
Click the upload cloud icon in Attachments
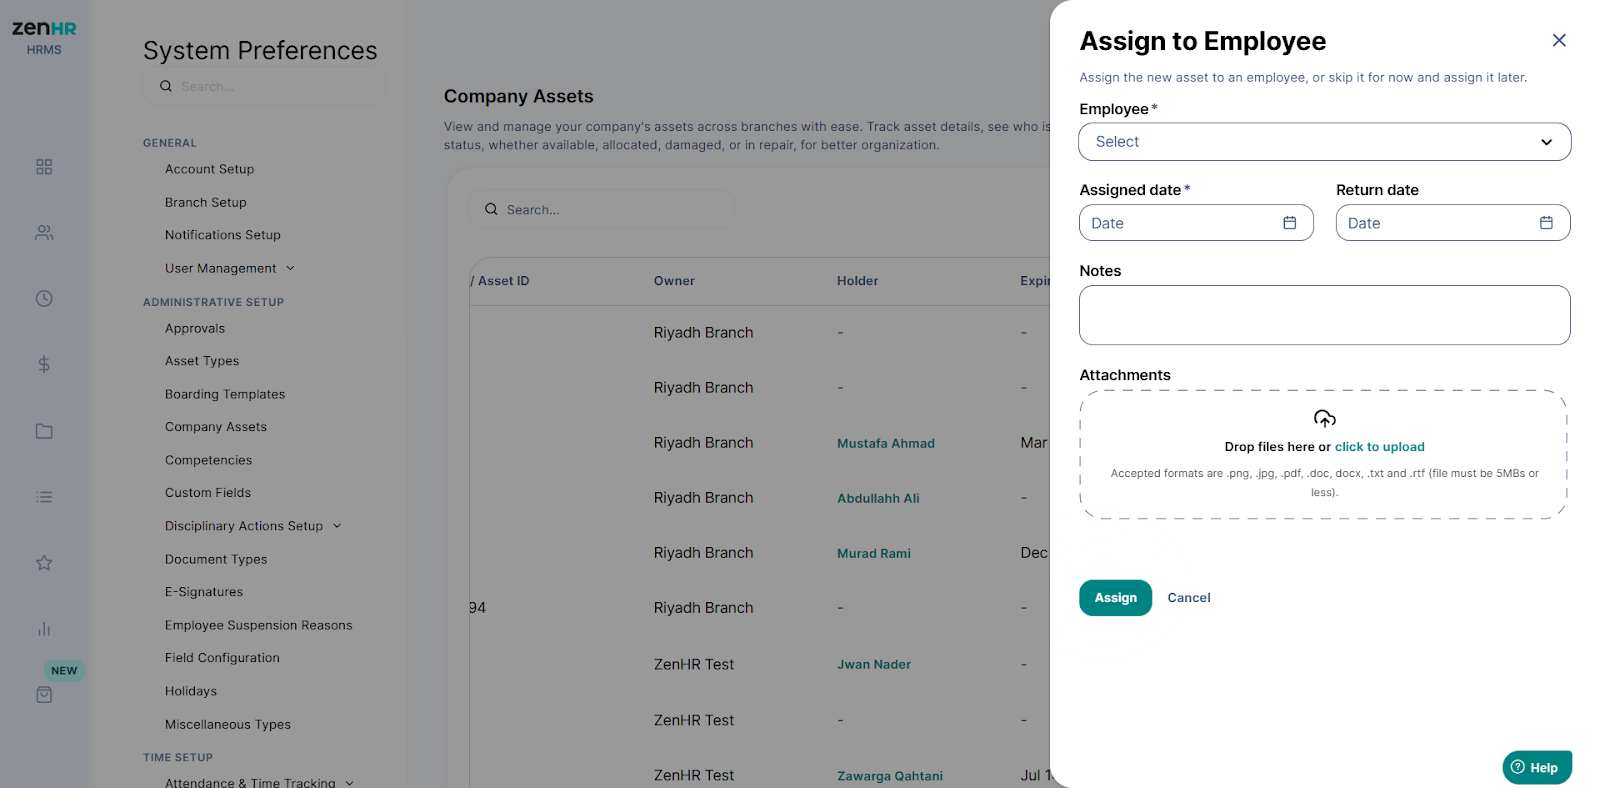pos(1325,418)
